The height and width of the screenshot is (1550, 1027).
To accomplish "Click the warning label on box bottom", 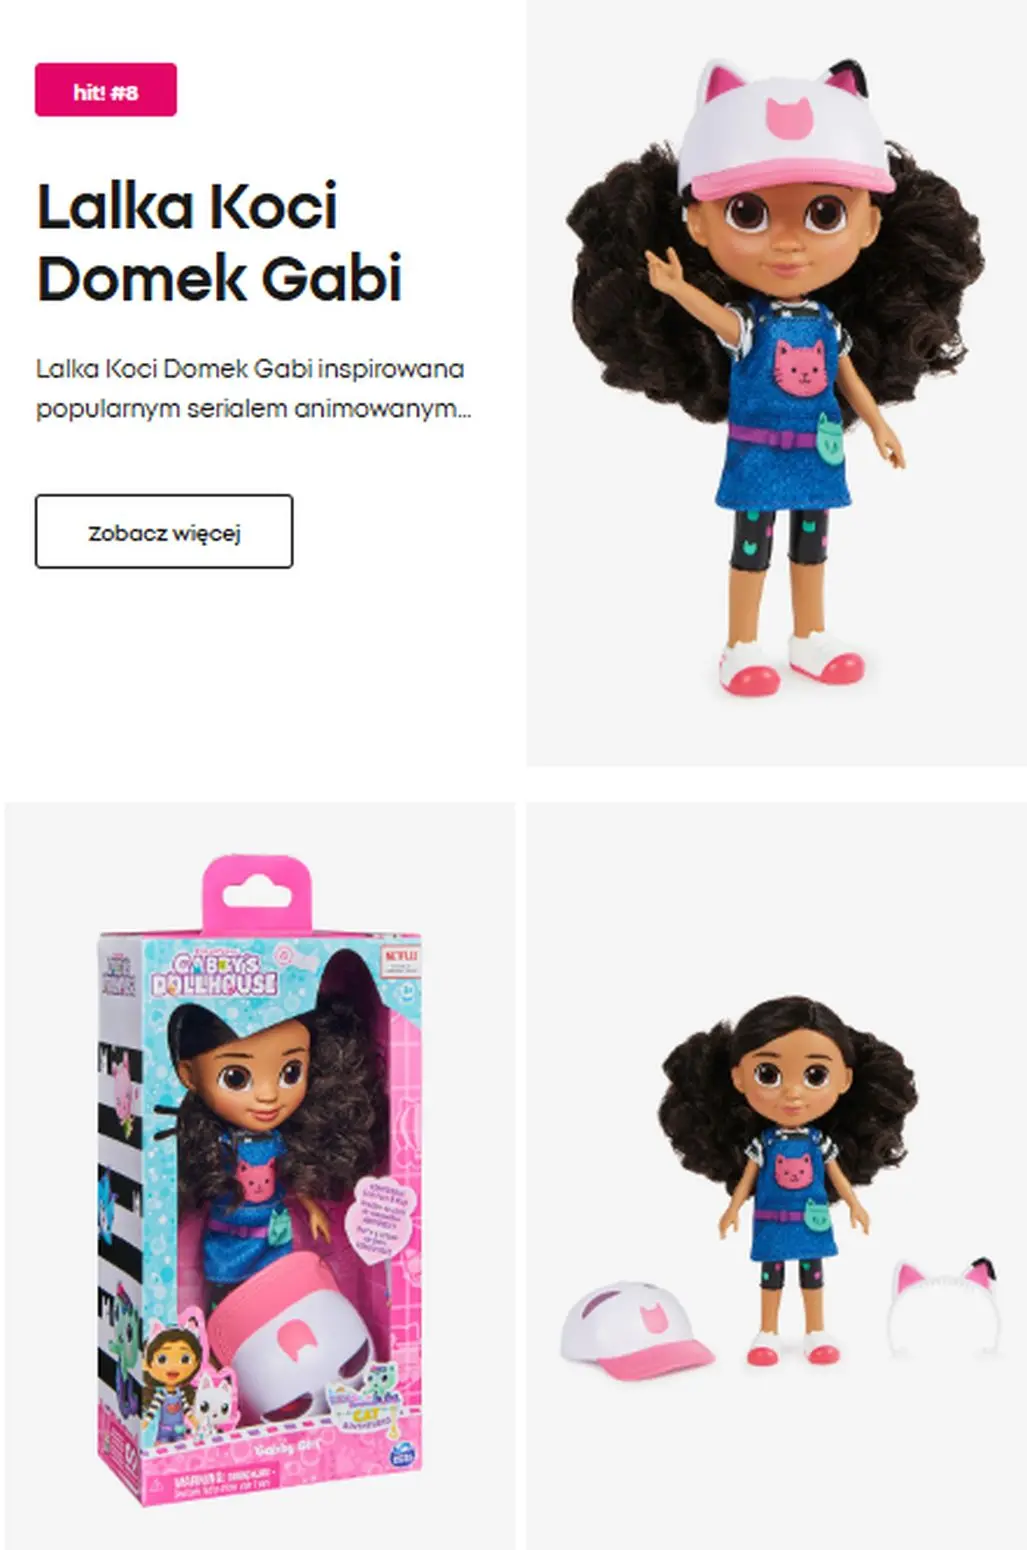I will pos(225,1480).
